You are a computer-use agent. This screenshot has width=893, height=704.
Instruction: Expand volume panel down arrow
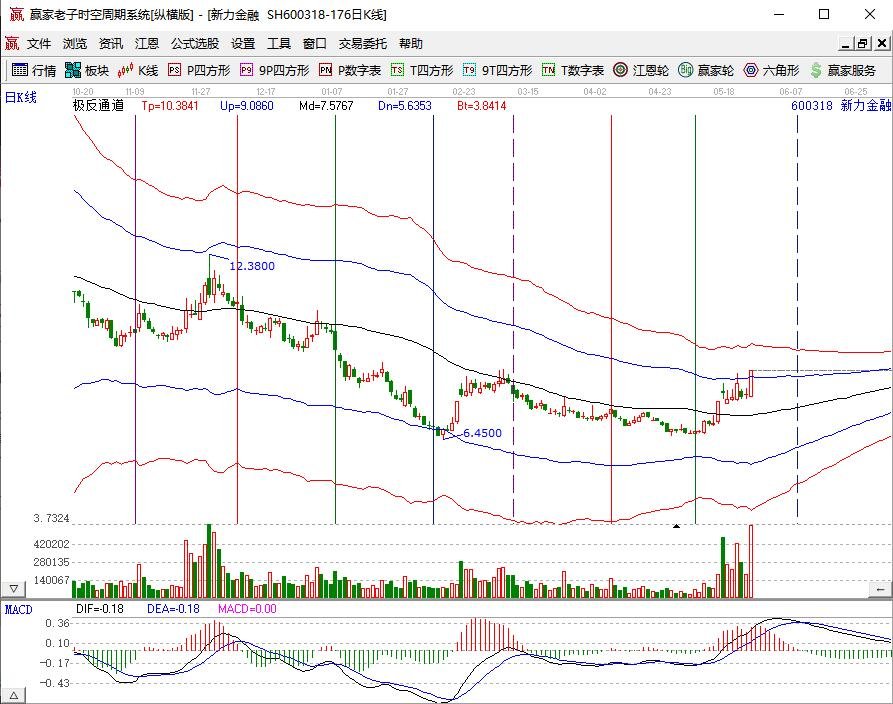(x=14, y=588)
